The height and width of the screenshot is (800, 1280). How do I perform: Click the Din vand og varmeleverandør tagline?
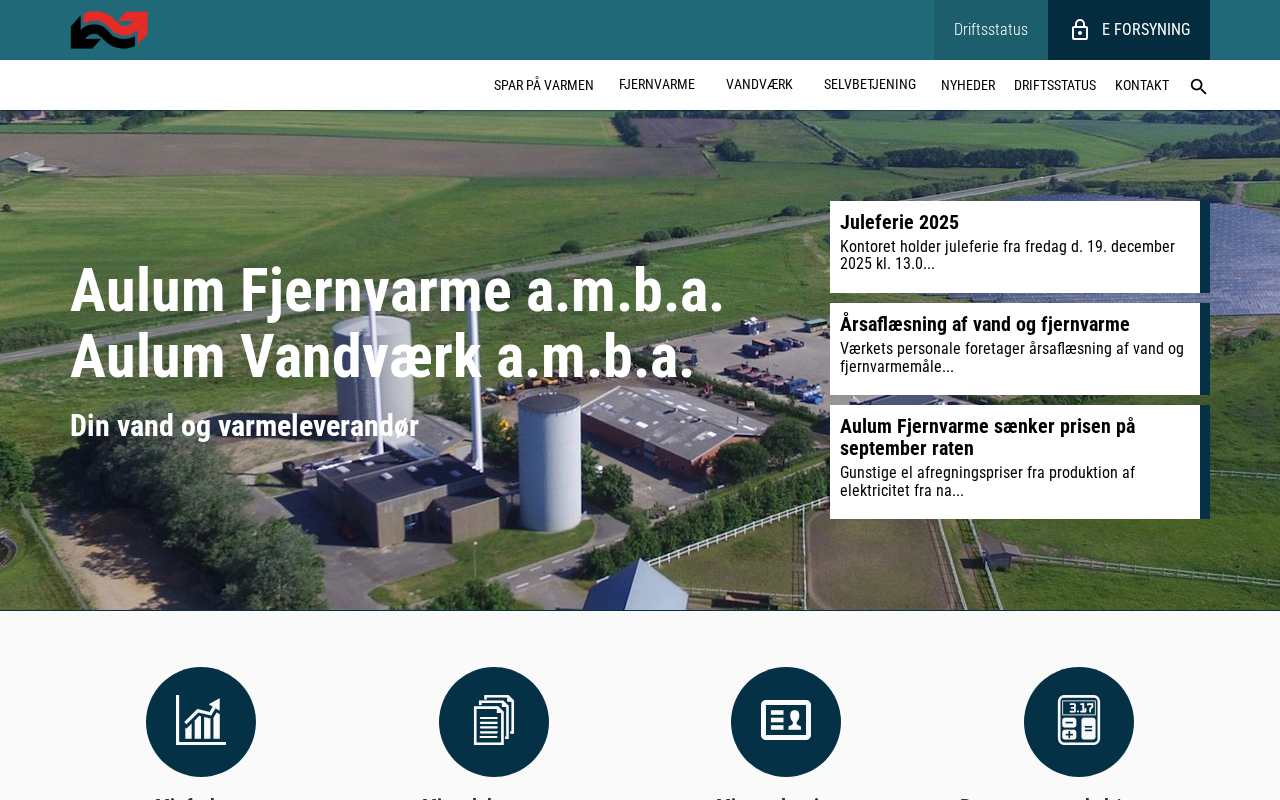(244, 426)
